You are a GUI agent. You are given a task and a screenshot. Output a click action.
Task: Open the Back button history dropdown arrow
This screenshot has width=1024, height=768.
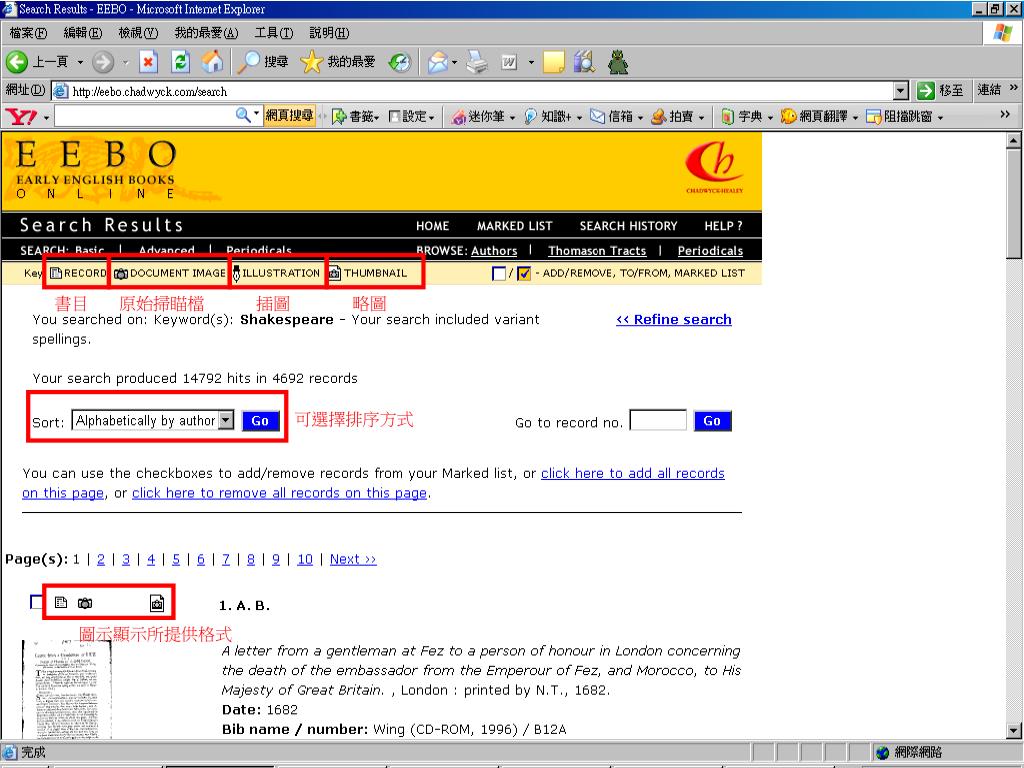[x=80, y=63]
